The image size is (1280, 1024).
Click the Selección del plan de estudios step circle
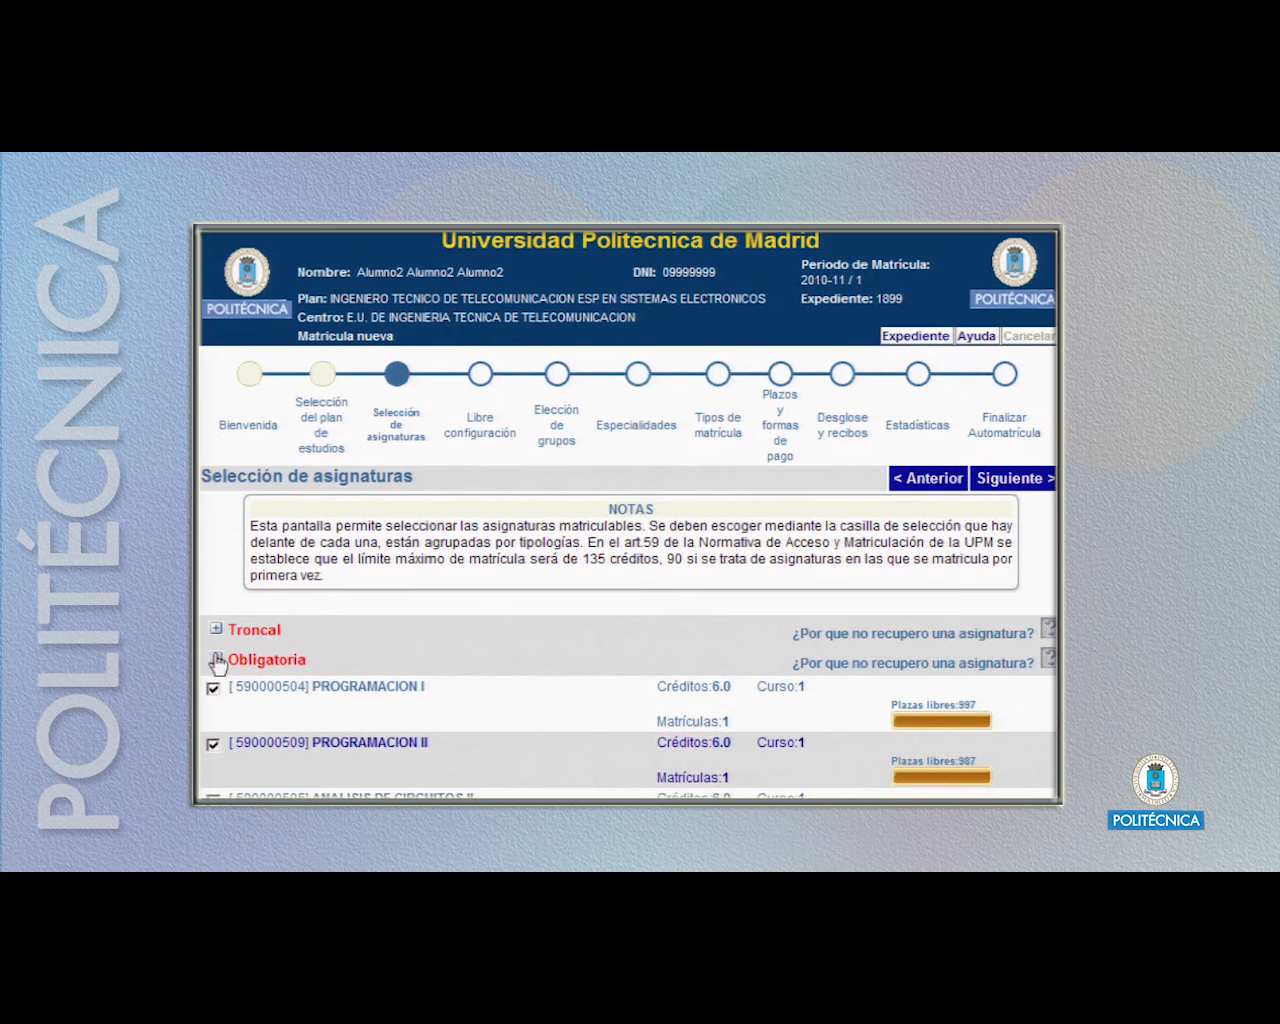click(322, 374)
